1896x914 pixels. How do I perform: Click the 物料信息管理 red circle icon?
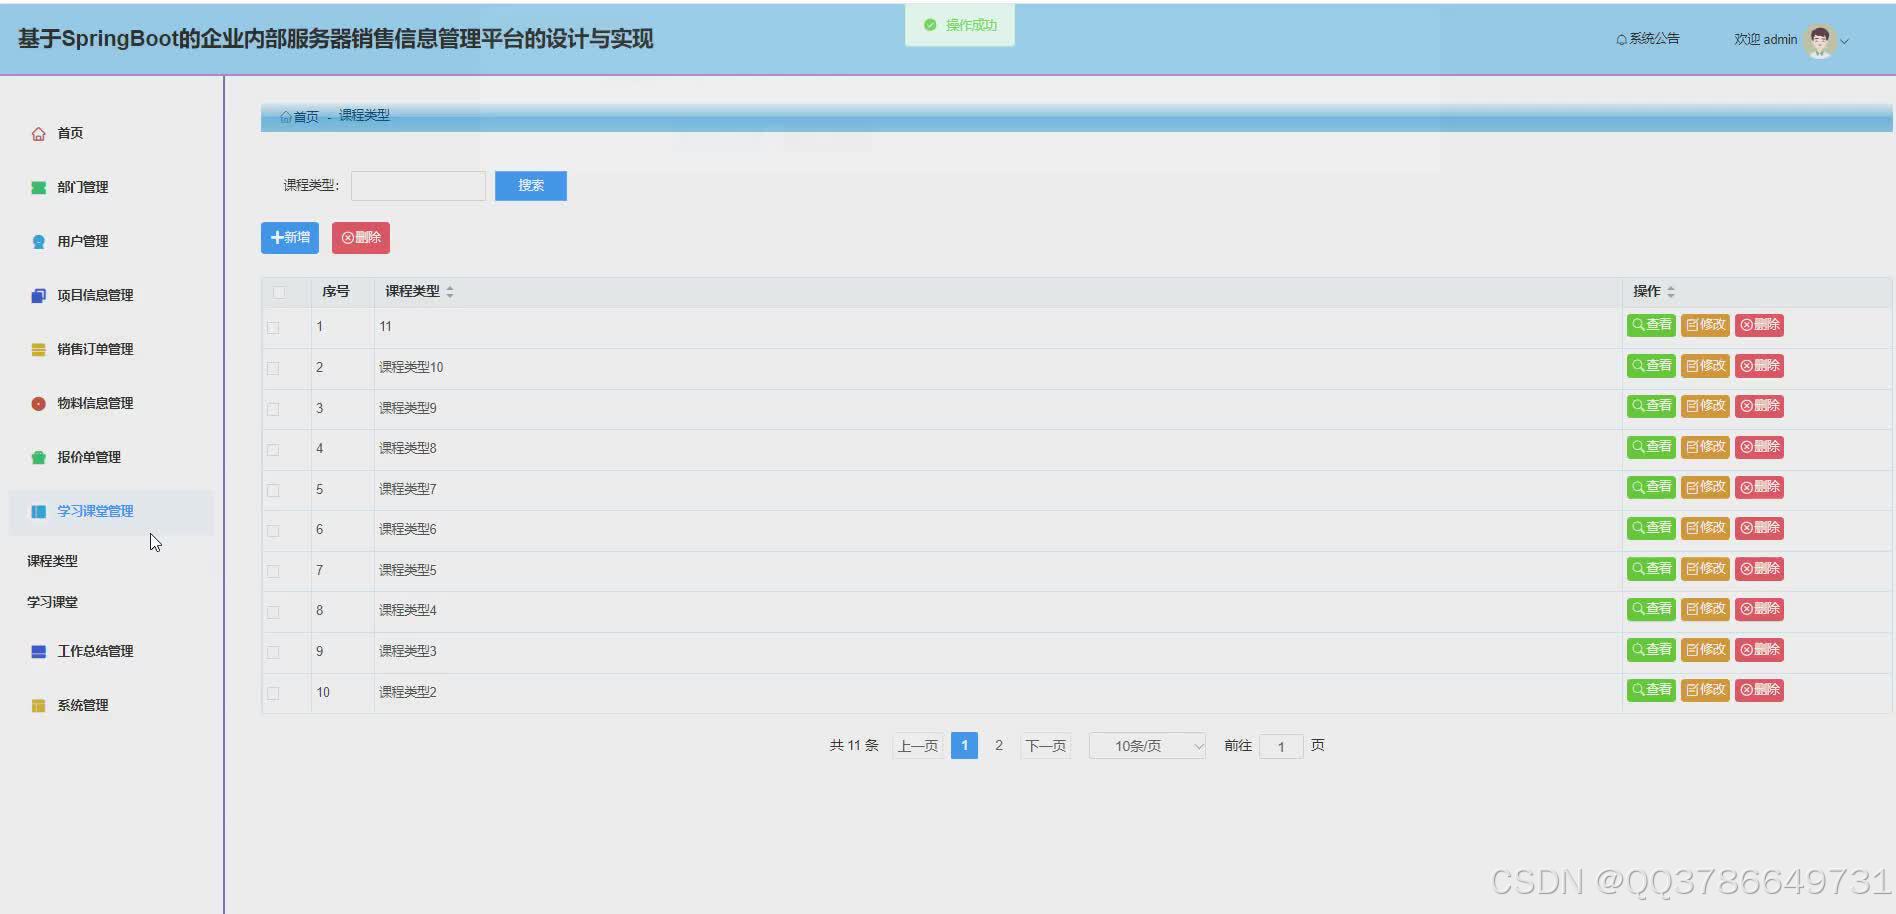click(38, 404)
